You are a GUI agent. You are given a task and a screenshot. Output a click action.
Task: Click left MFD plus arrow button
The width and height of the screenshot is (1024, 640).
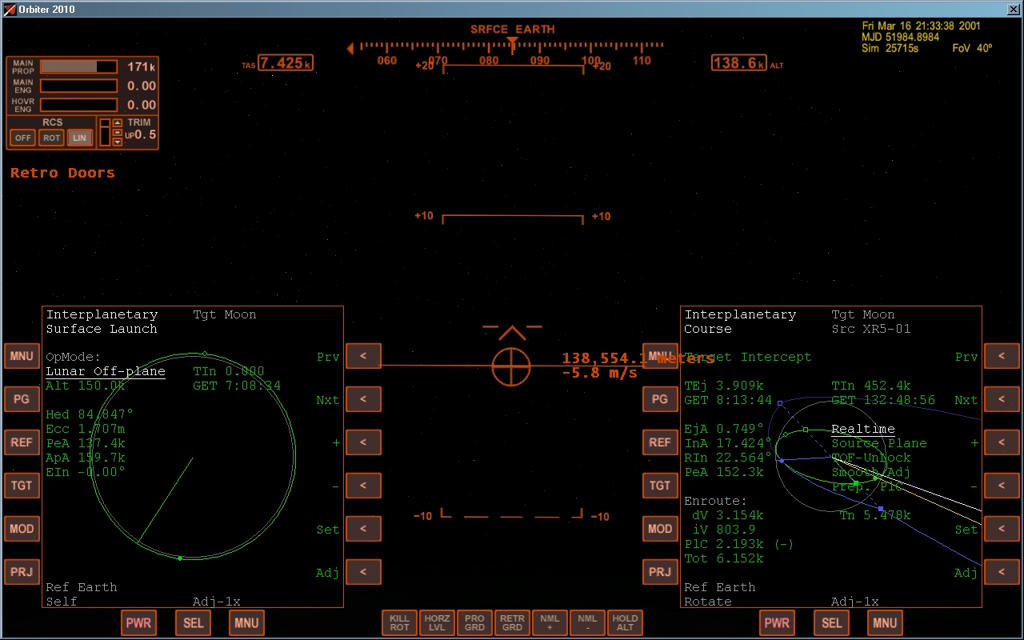(363, 442)
